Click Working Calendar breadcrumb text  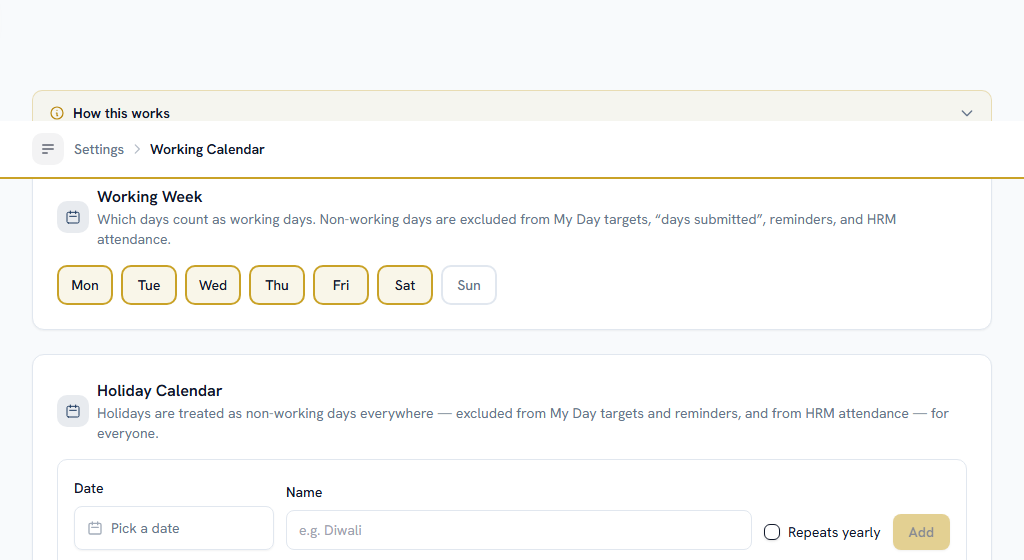207,149
